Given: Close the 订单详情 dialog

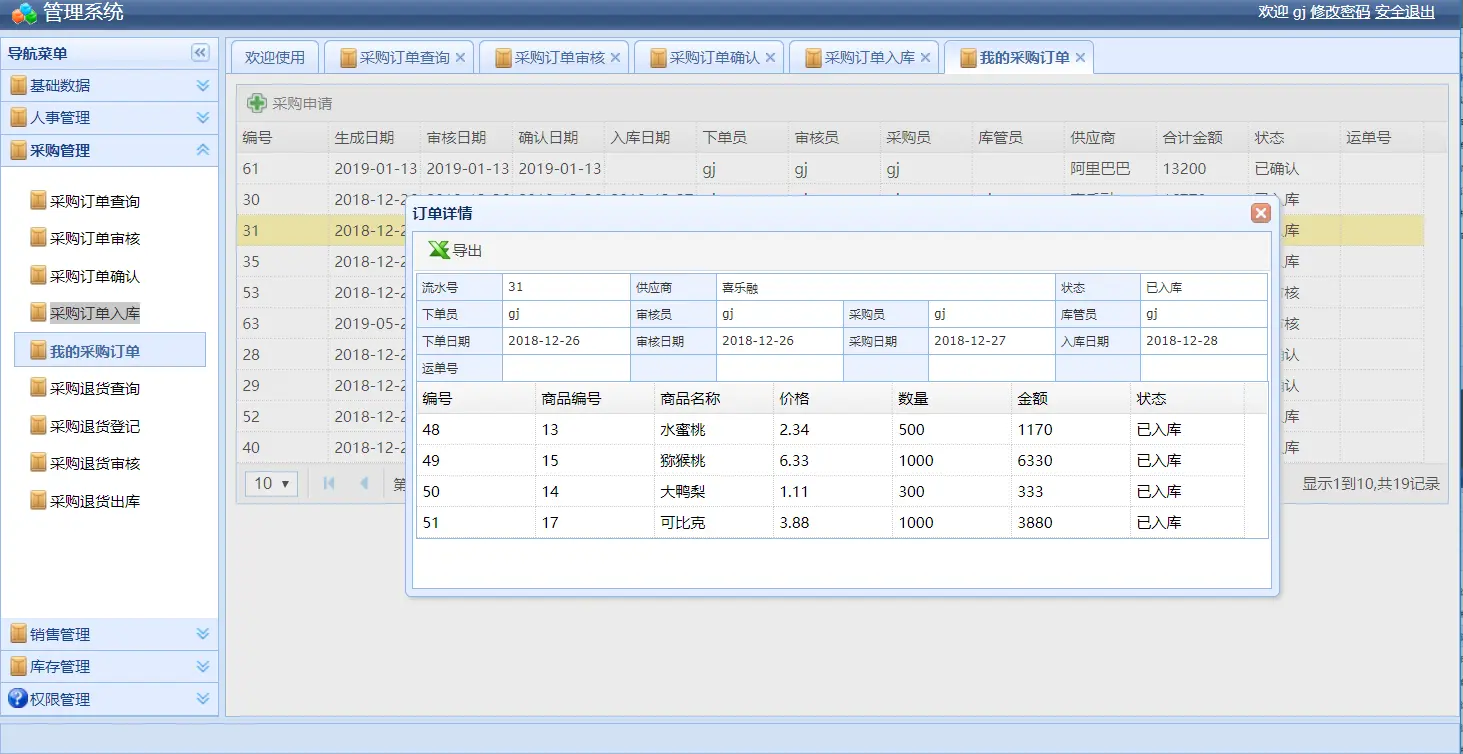Looking at the screenshot, I should (x=1261, y=213).
